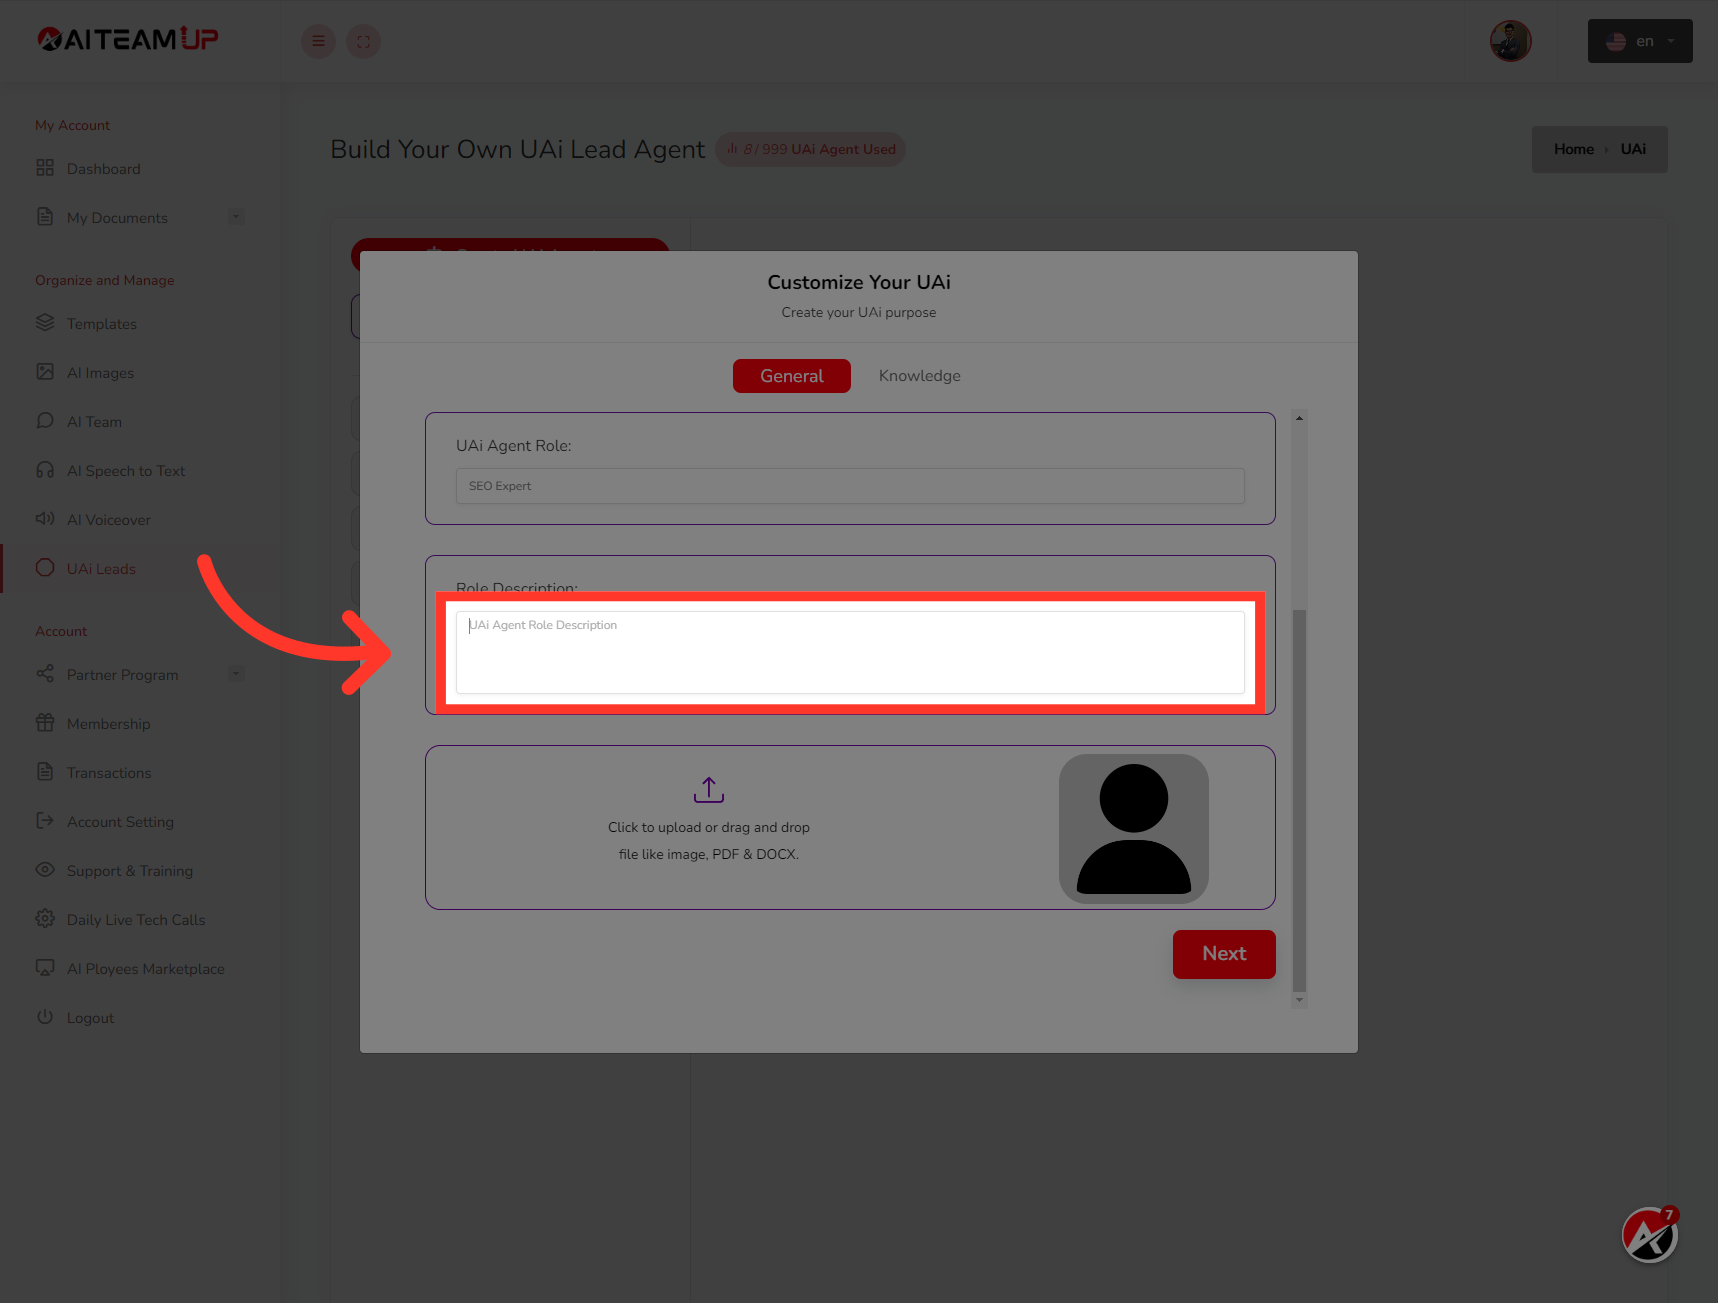Click the modal scrollbar down arrow
The image size is (1718, 1303).
tap(1299, 999)
